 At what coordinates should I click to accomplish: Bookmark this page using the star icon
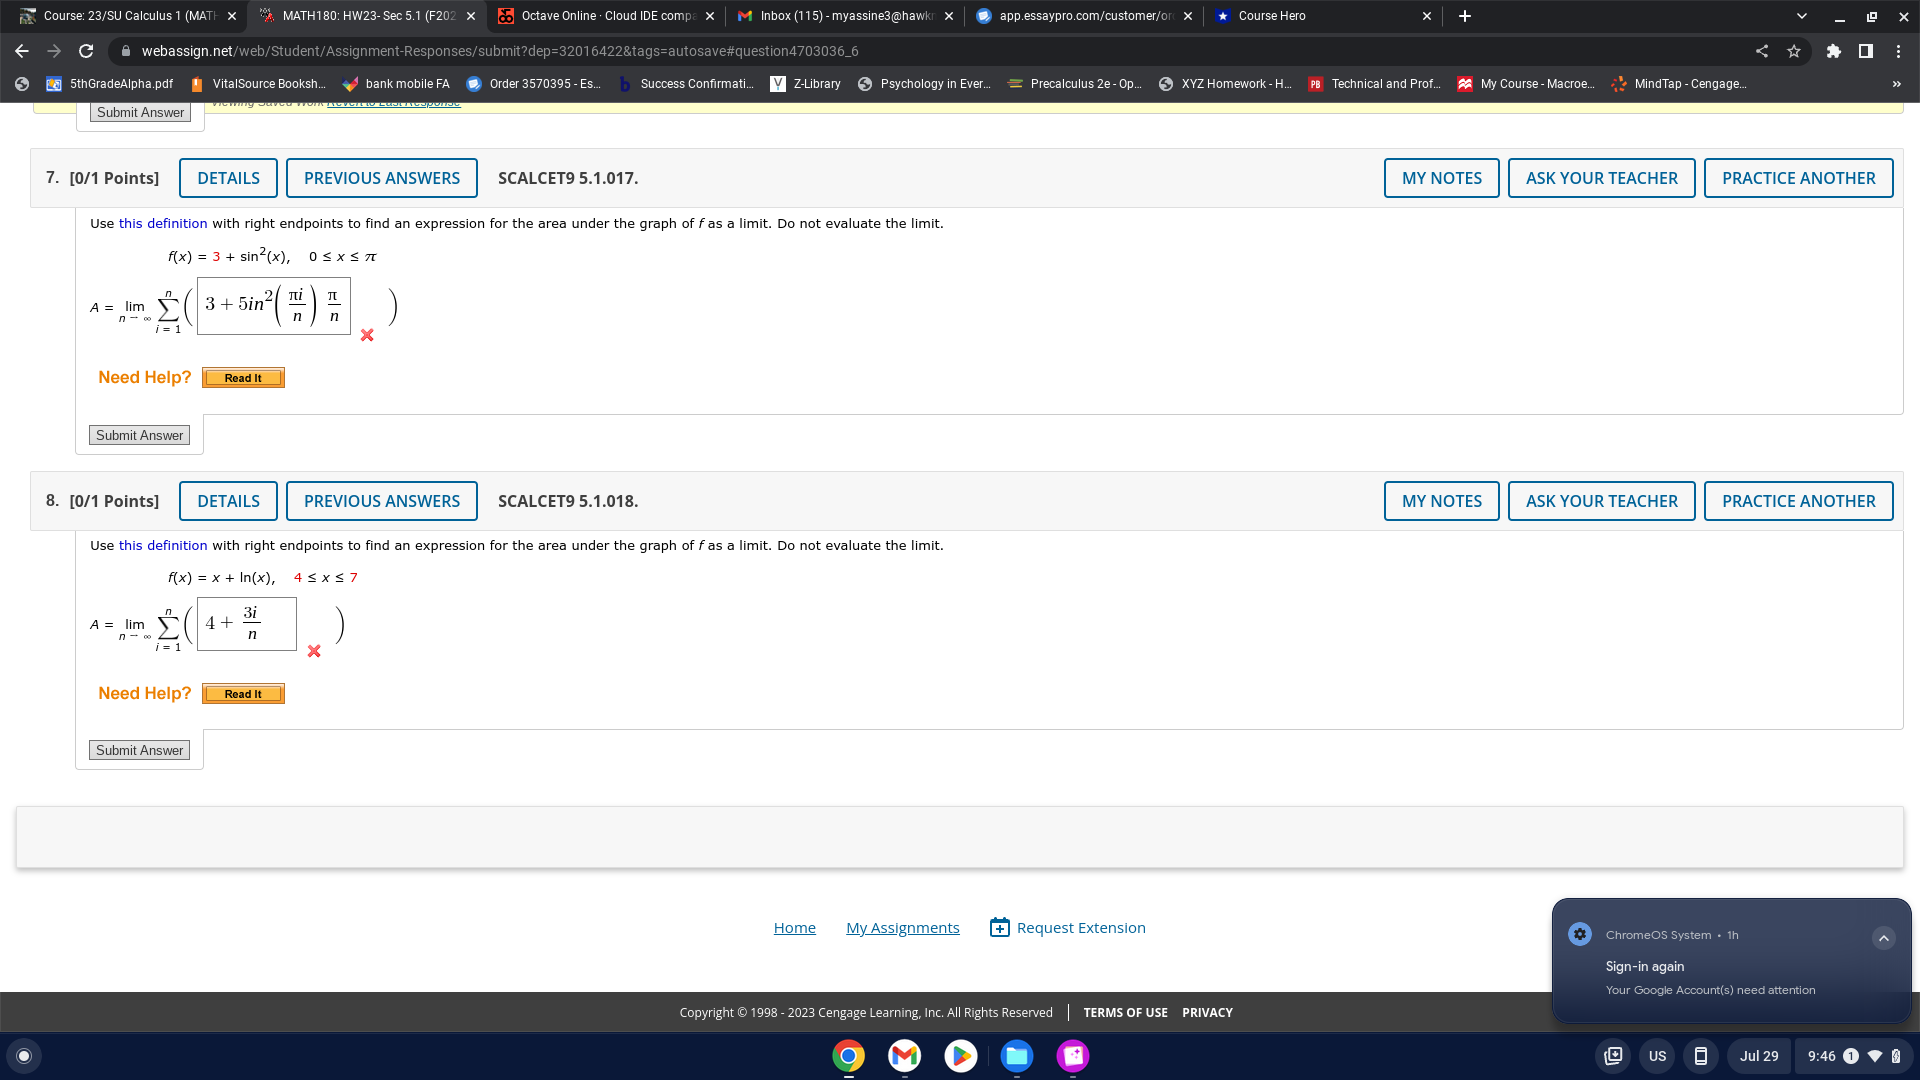coord(1794,51)
